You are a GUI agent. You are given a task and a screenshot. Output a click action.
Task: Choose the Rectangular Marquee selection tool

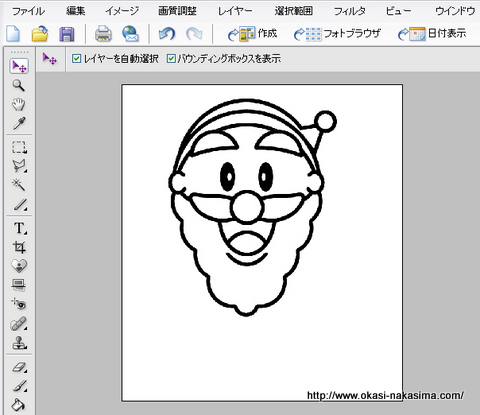(19, 147)
